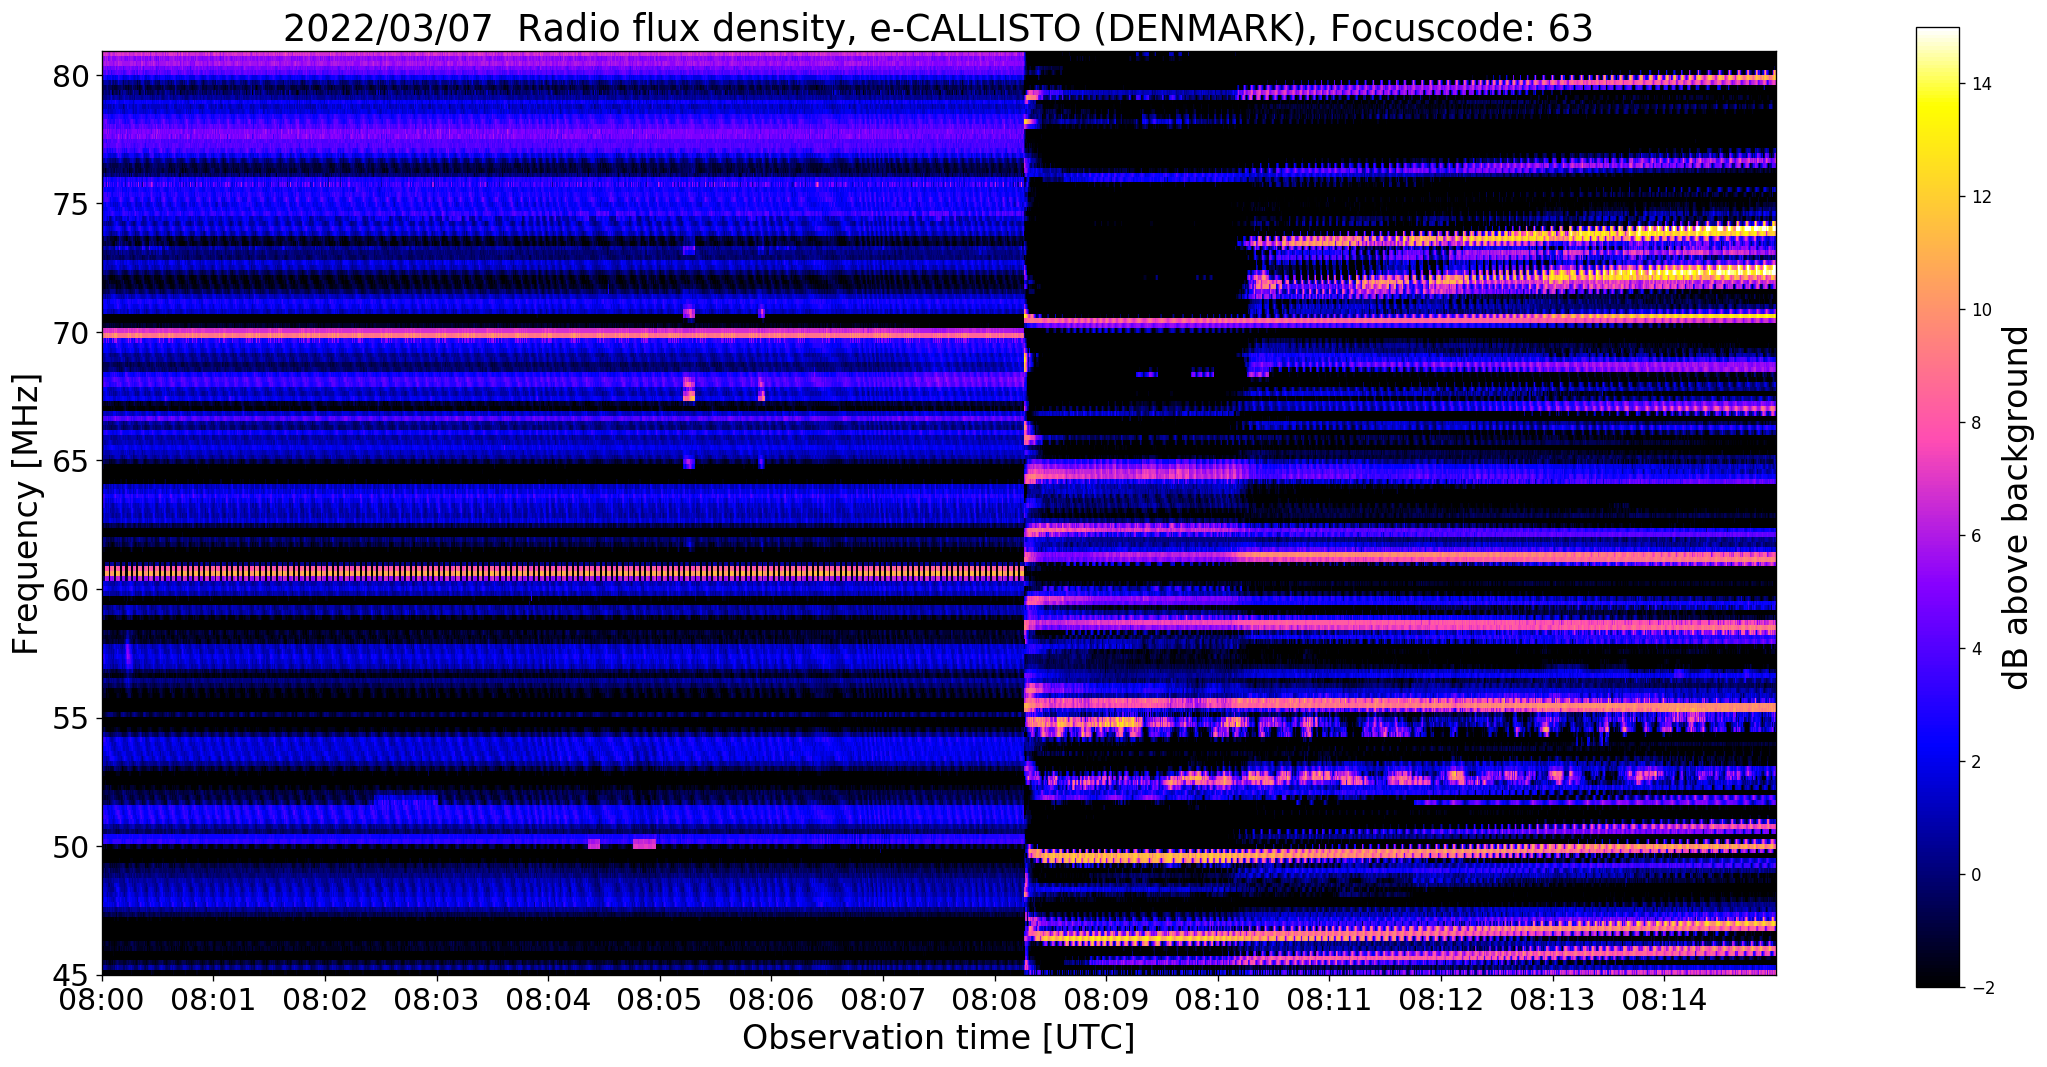Click the colorbar gradient strip
Screen dimensions: 2047x1067
(1937, 507)
